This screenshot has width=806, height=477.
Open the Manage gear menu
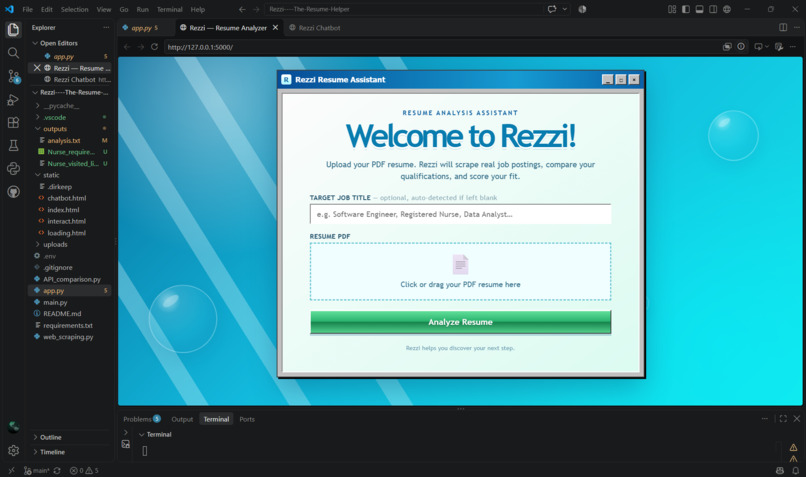[x=13, y=450]
